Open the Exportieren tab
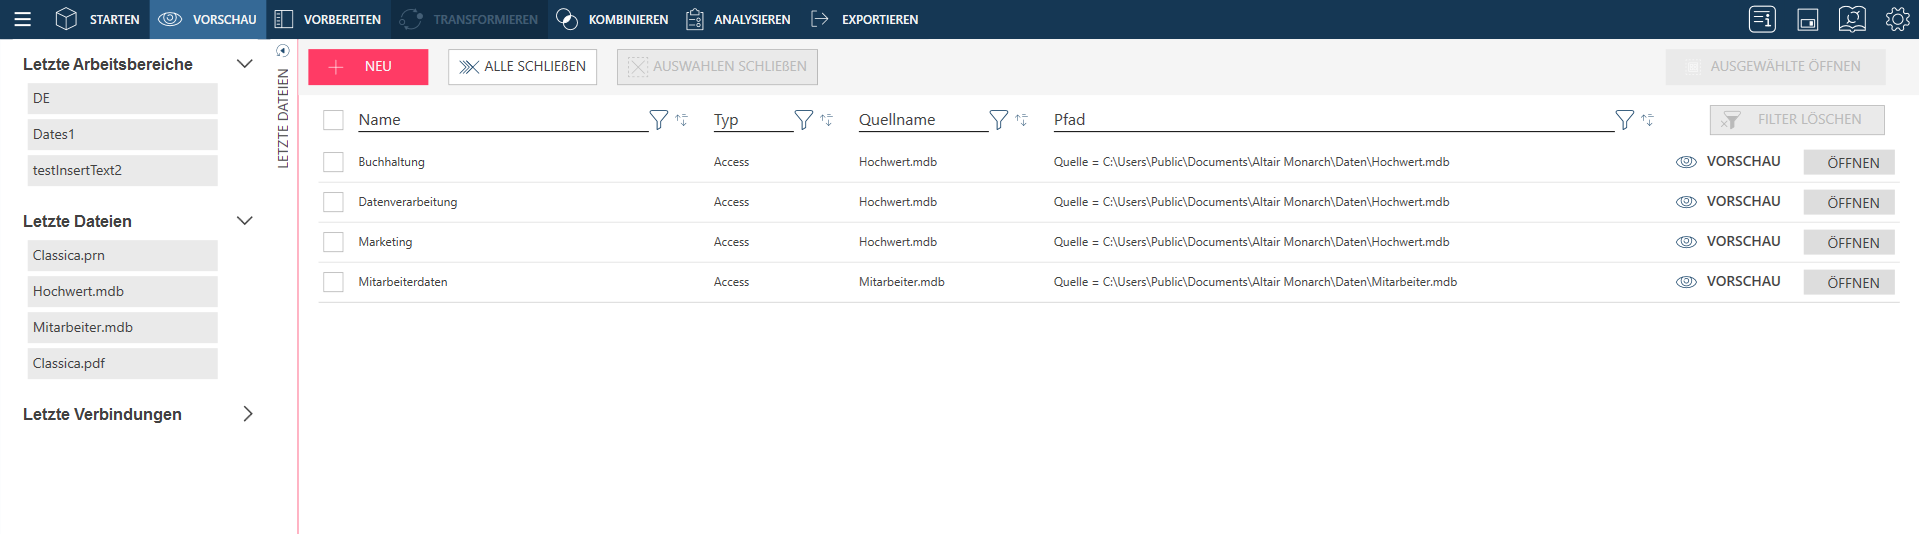1919x534 pixels. pos(864,19)
